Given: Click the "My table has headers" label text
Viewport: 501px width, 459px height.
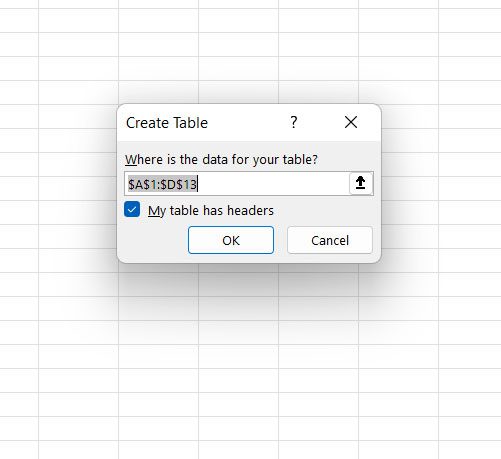Looking at the screenshot, I should [211, 211].
